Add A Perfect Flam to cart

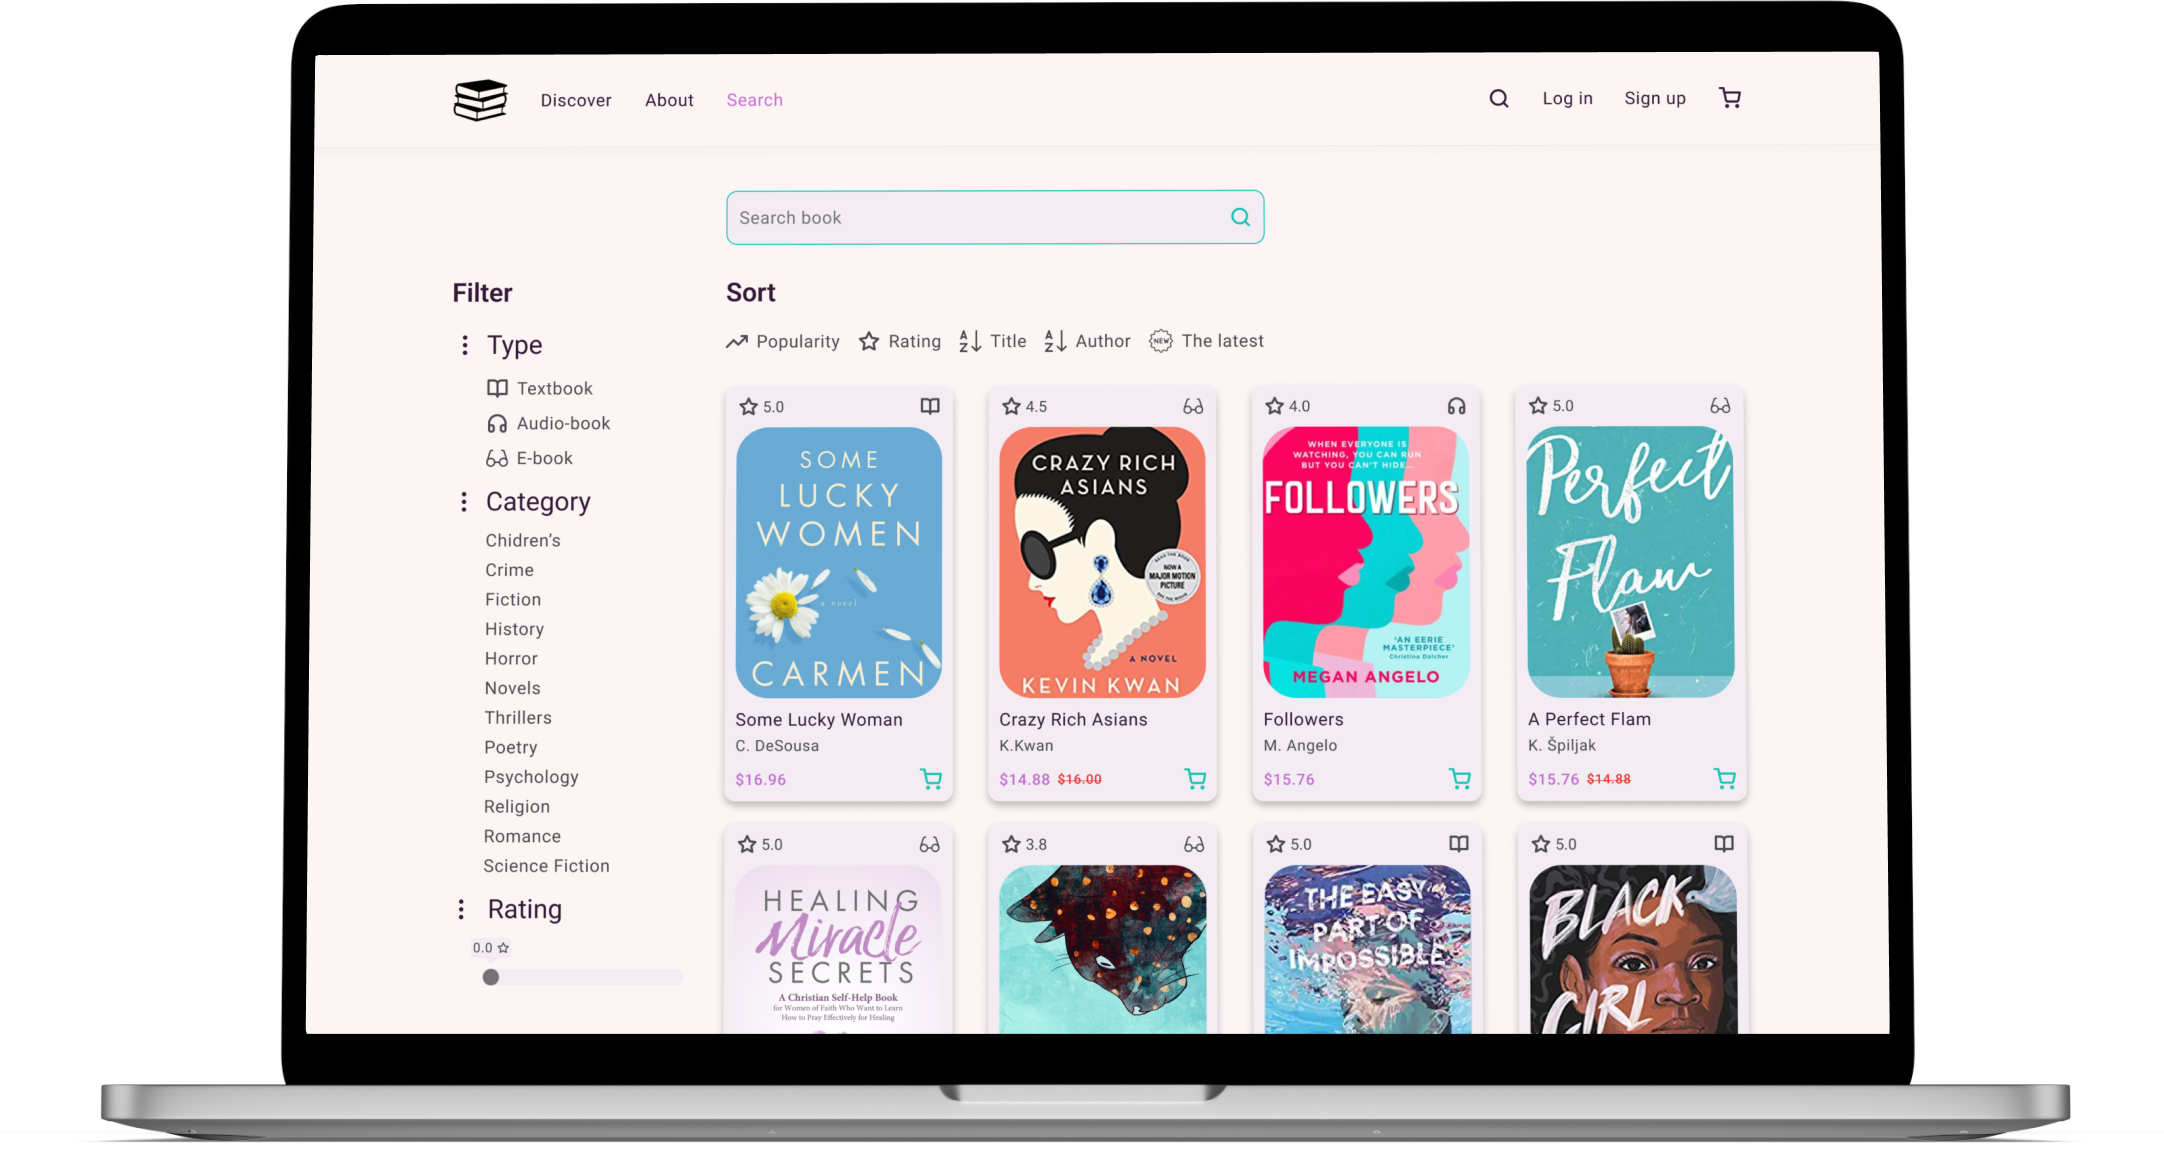pos(1724,779)
